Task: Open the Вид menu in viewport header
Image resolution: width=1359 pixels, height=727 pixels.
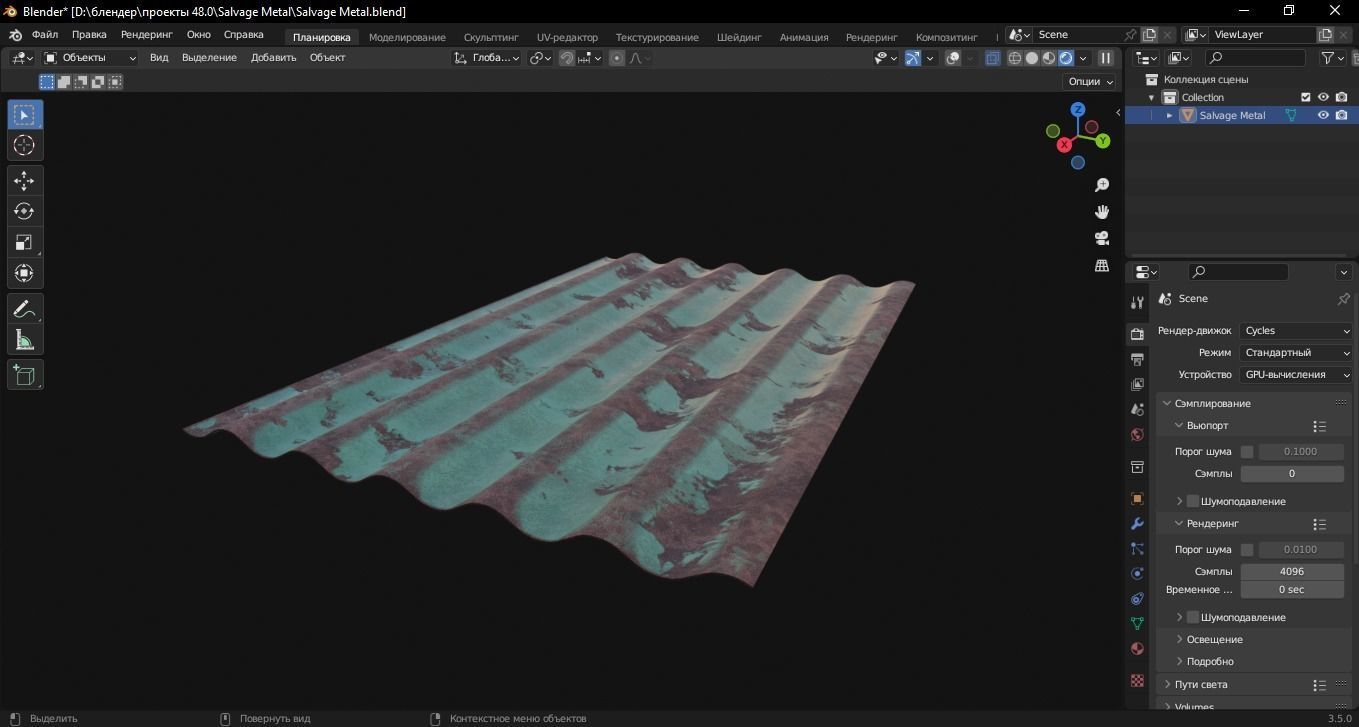Action: (x=159, y=58)
